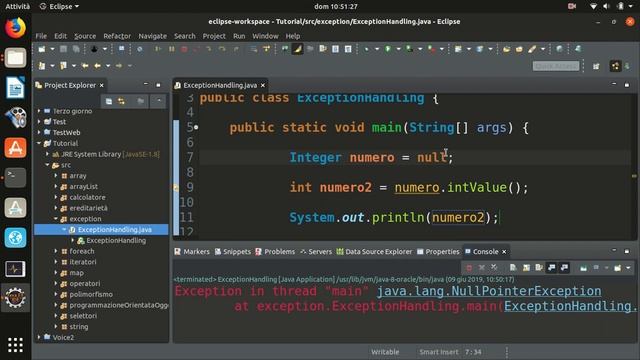Open the New wizard dropdown arrow
The image size is (640, 360).
[52, 49]
